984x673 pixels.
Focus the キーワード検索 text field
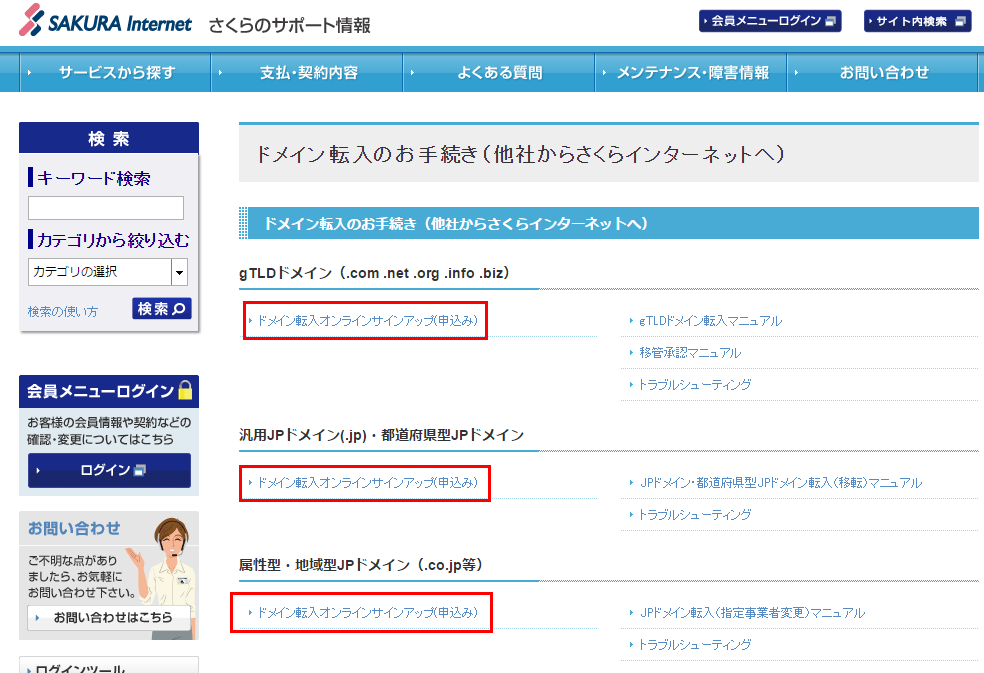click(106, 208)
